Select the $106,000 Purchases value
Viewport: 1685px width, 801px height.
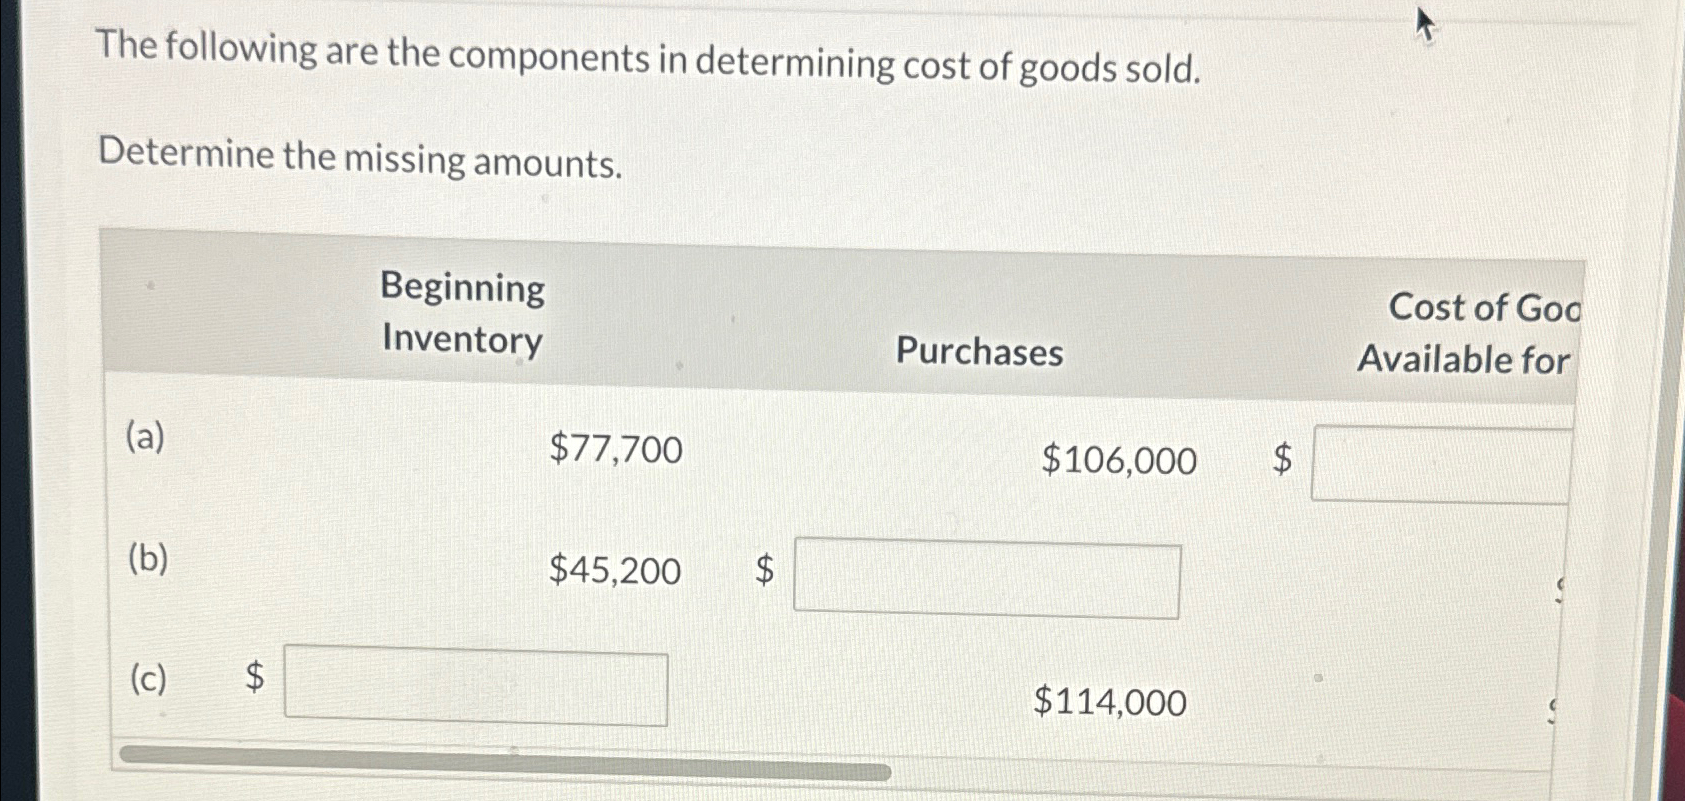point(1119,462)
